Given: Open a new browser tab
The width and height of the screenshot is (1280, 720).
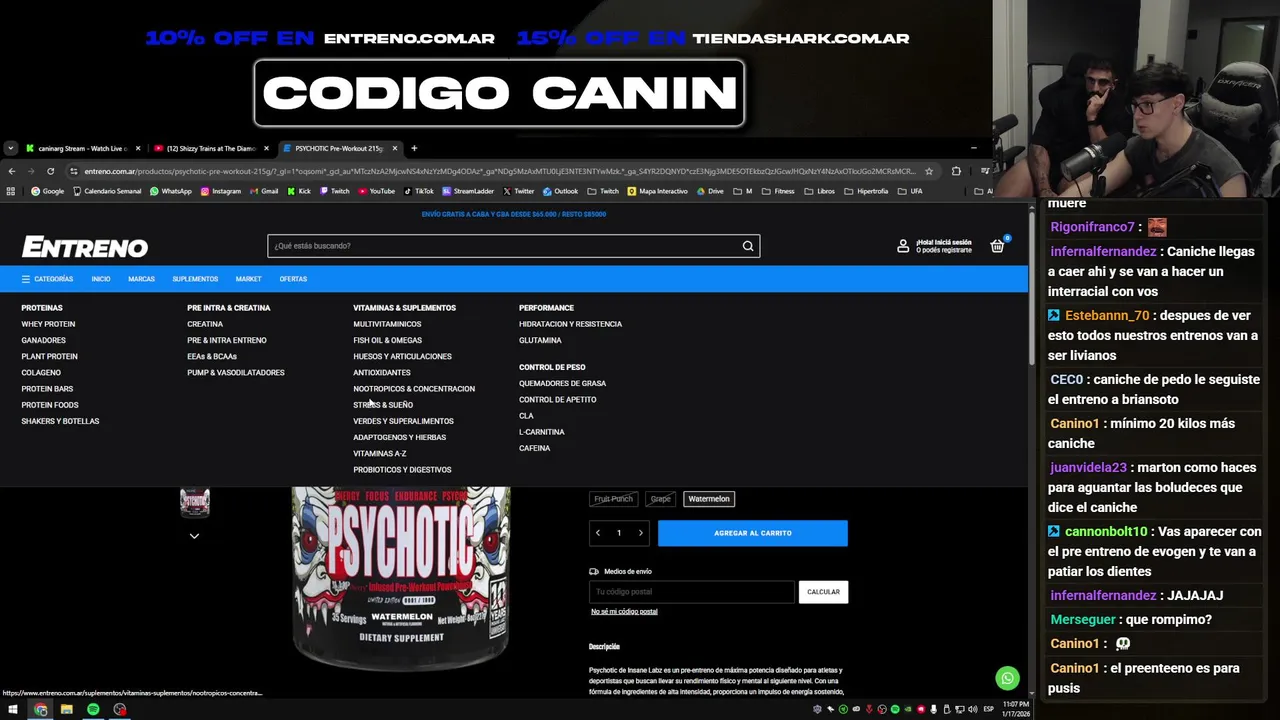Looking at the screenshot, I should pyautogui.click(x=414, y=148).
